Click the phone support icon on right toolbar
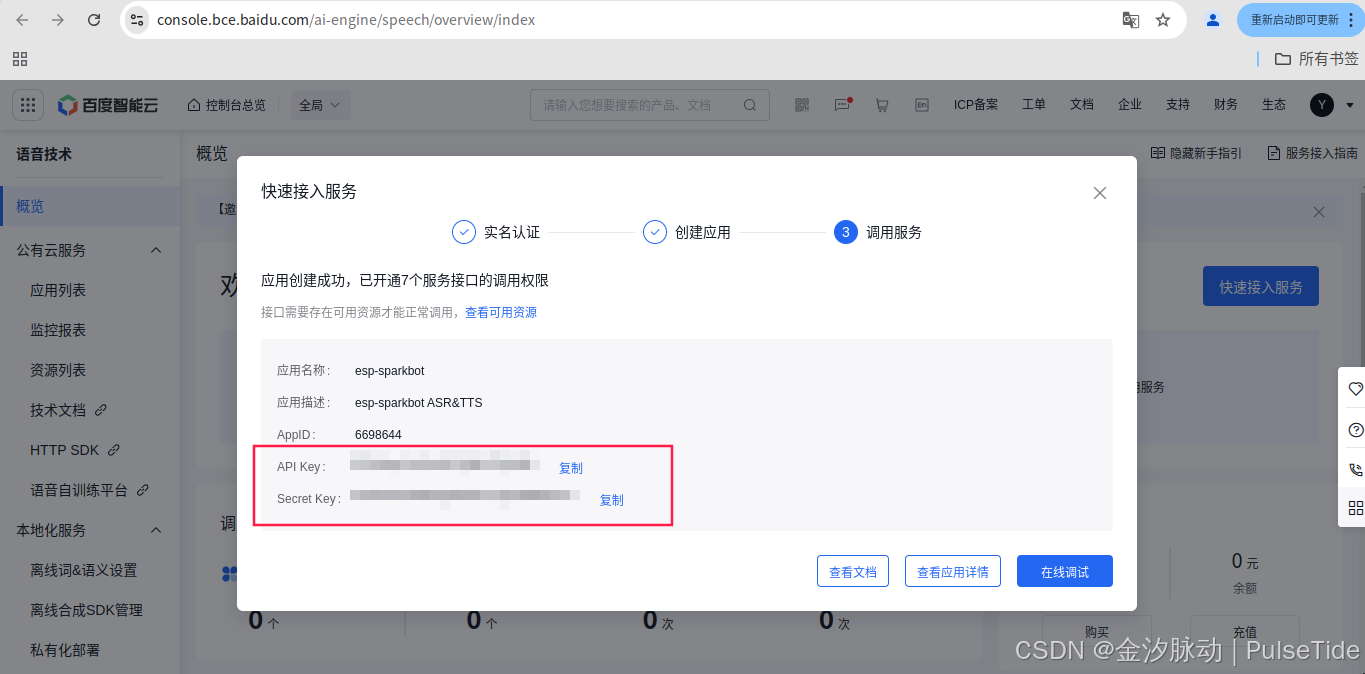Screen dimensions: 1365x674 click(1356, 469)
